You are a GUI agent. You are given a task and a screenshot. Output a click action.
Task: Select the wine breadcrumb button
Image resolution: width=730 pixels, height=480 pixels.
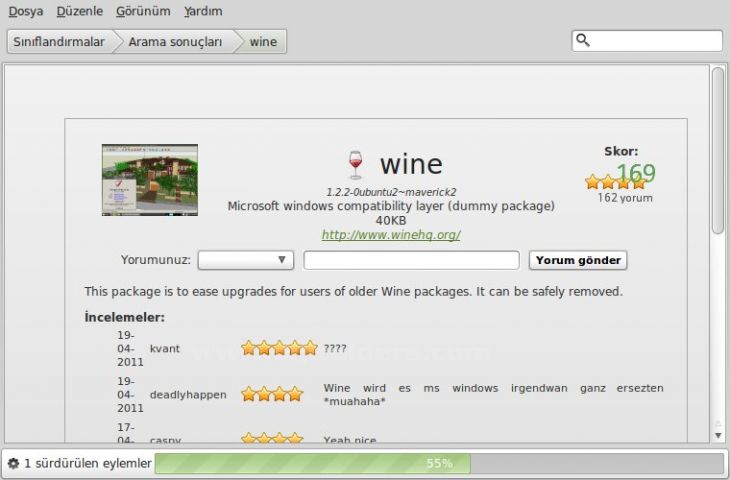263,42
